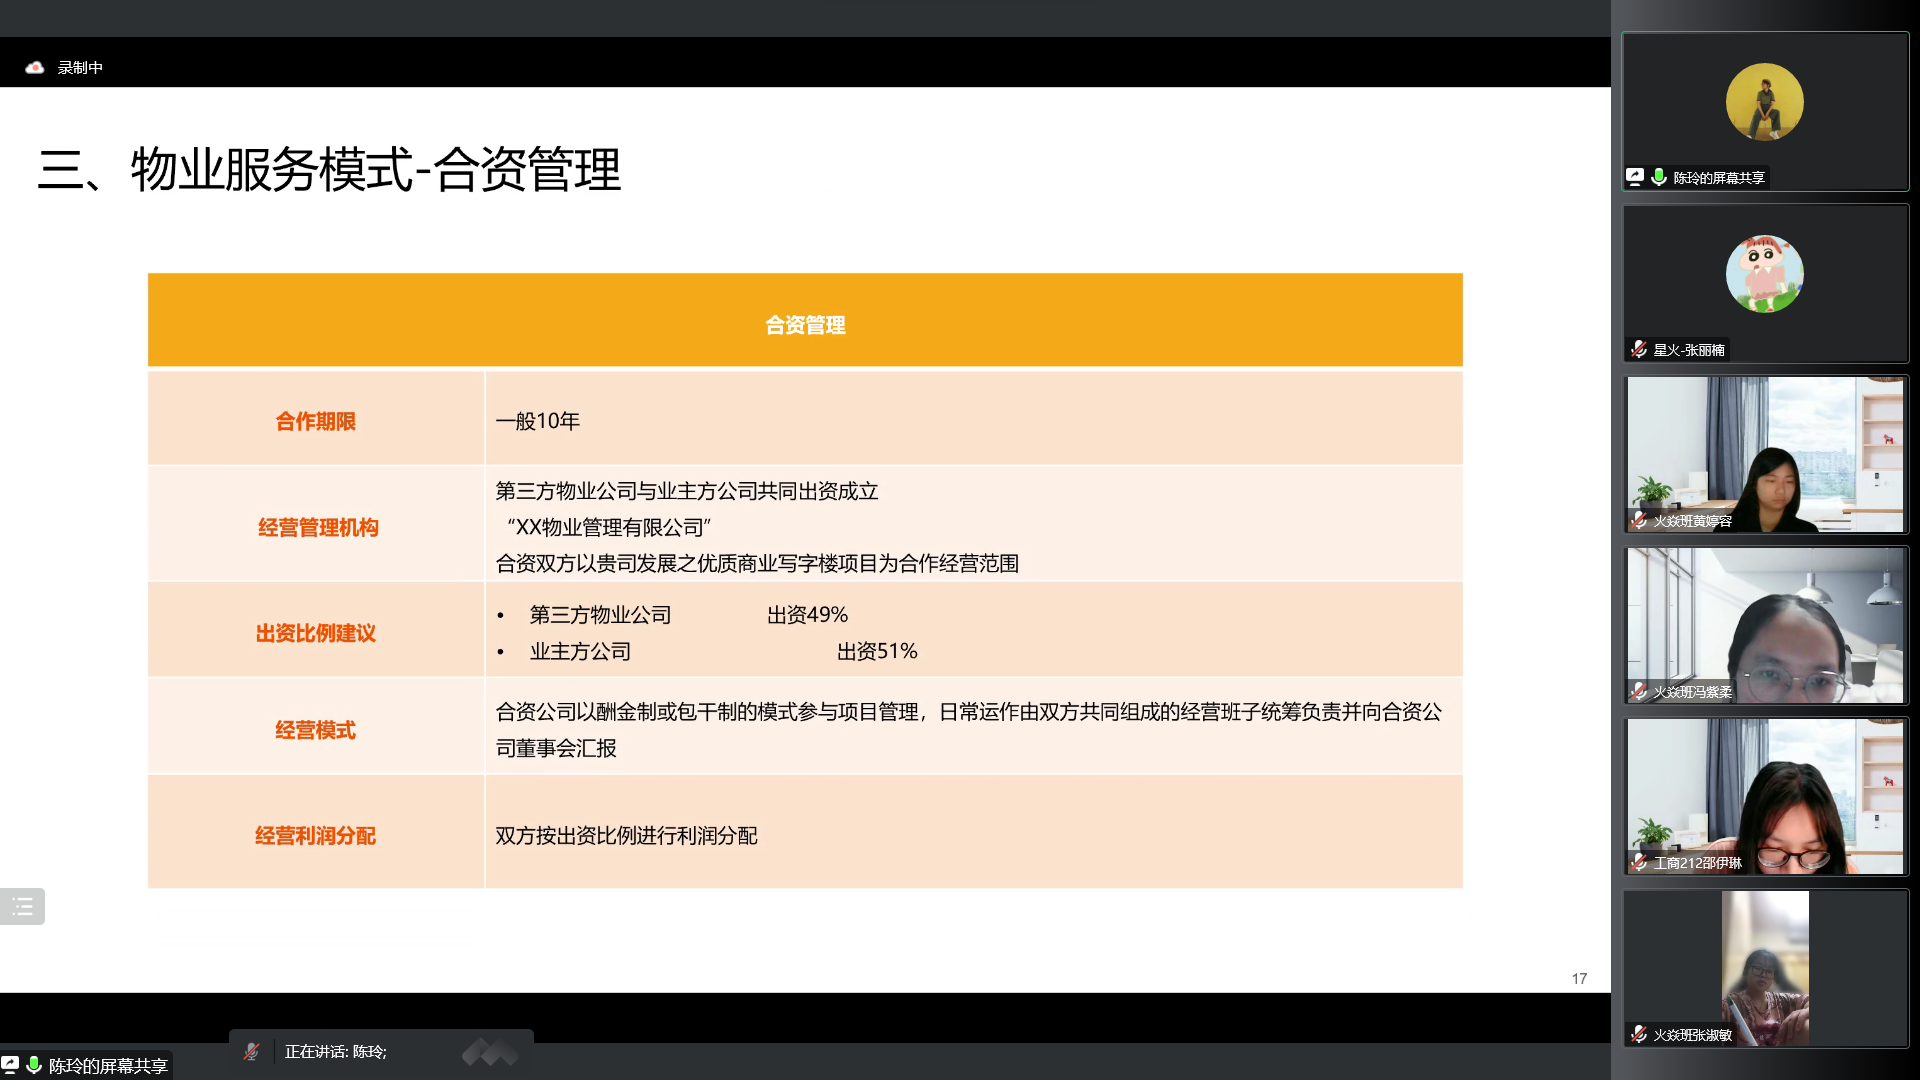The height and width of the screenshot is (1080, 1920).
Task: Select 陈玲's yellow avatar thumbnail
Action: coord(1764,102)
